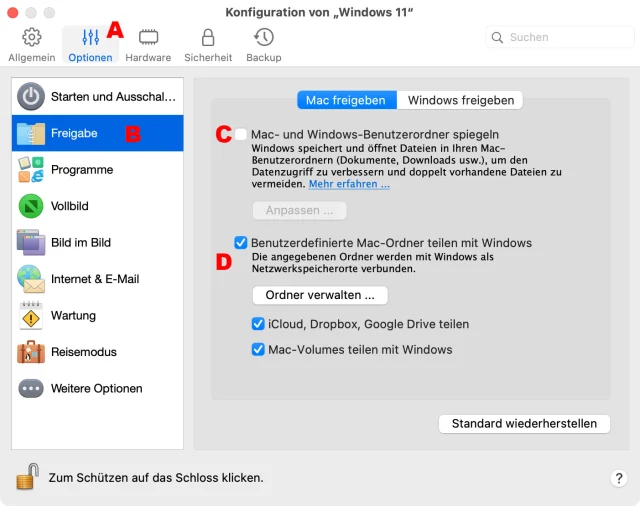Viewport: 640px width, 506px height.
Task: Select Starten und Ausschal... sidebar label
Action: coord(113,97)
